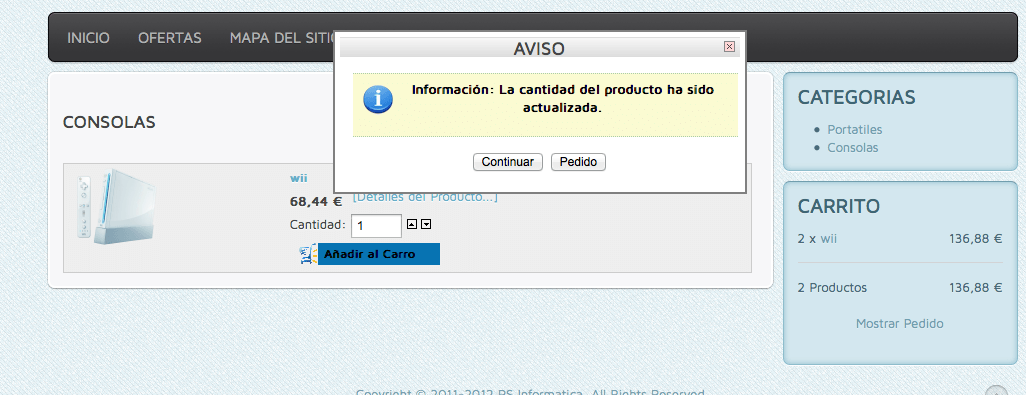Open the wii link in the Carrito box

pyautogui.click(x=828, y=239)
